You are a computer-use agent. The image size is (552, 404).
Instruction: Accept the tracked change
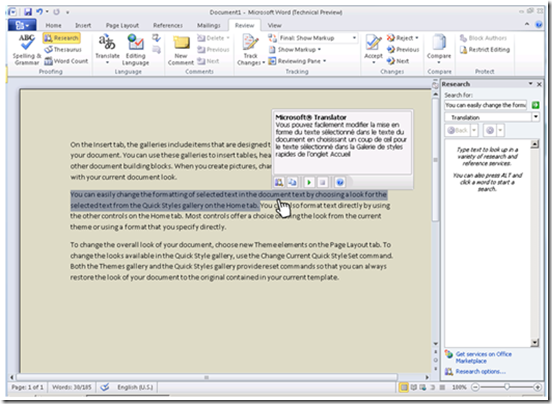click(x=373, y=49)
